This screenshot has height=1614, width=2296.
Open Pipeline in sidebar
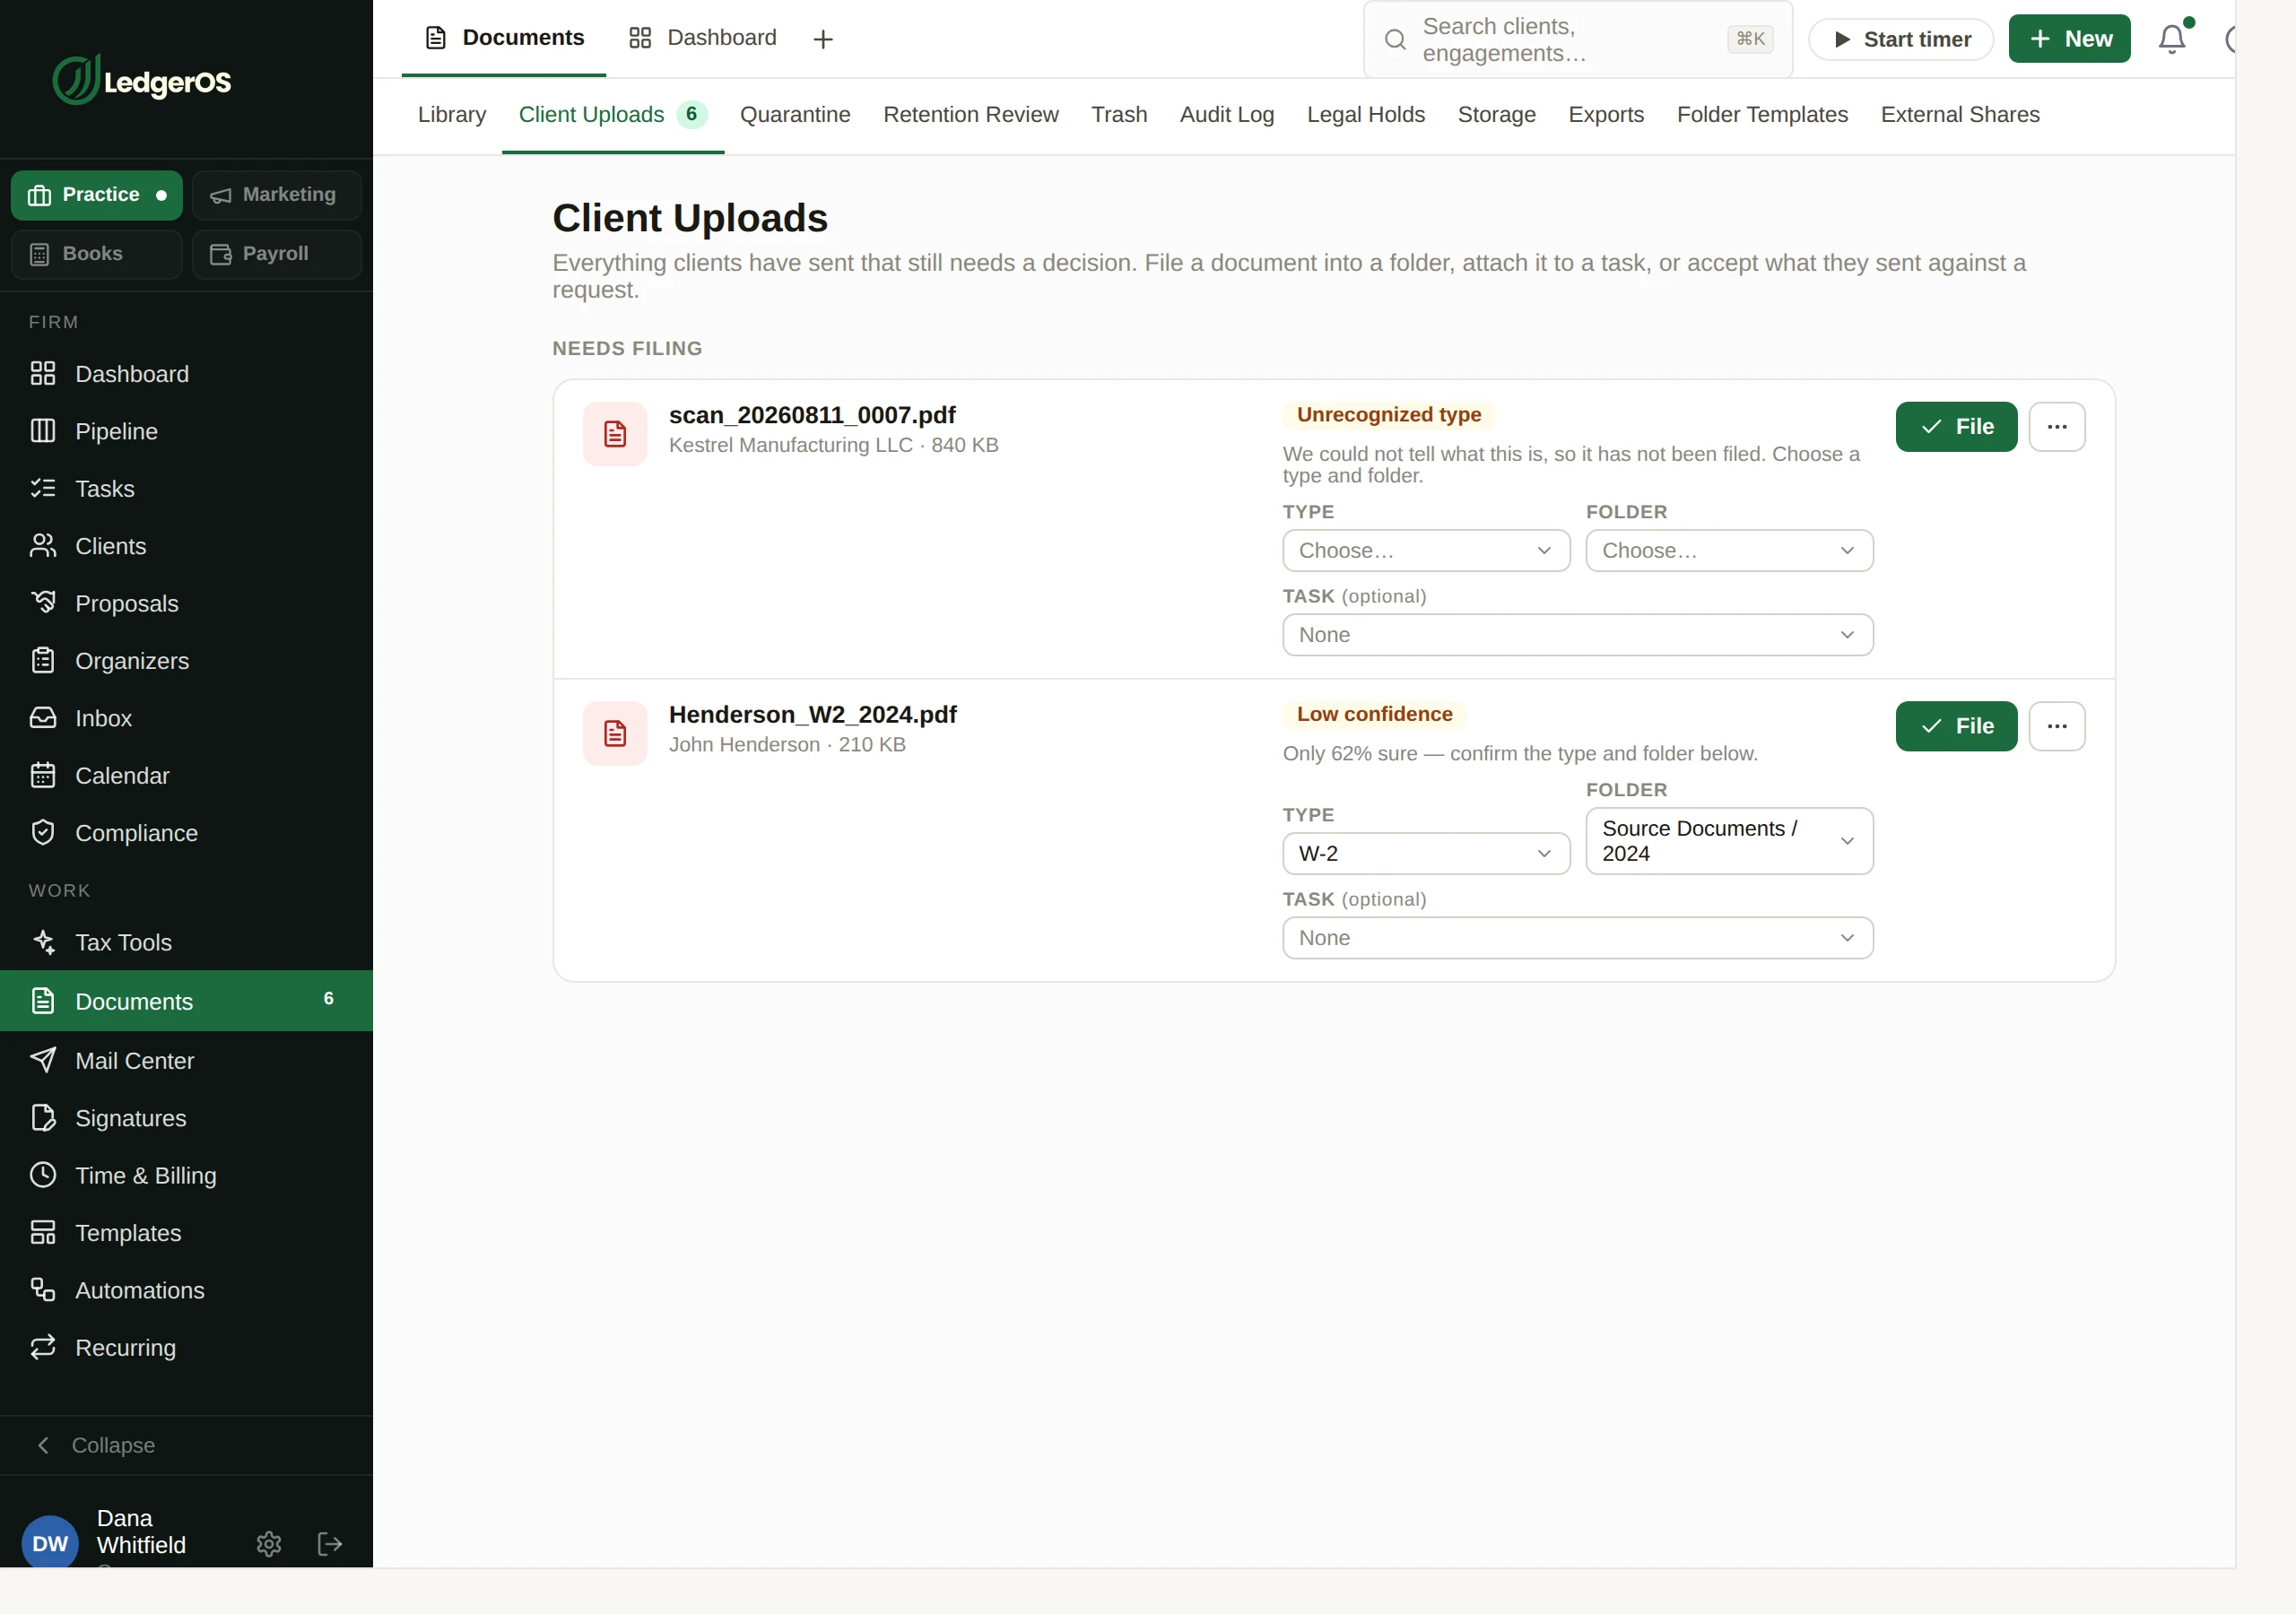click(x=186, y=431)
